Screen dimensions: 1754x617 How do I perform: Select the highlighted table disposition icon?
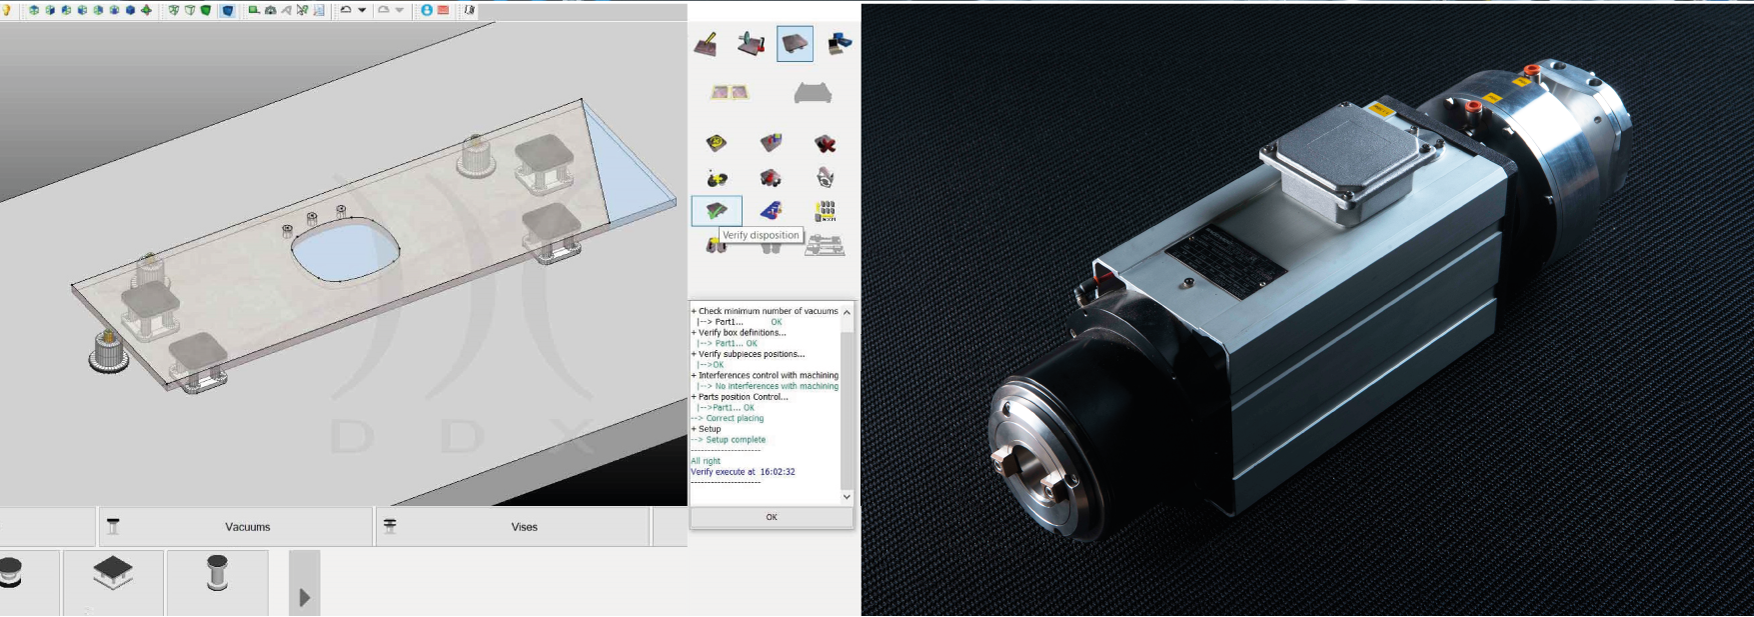795,44
